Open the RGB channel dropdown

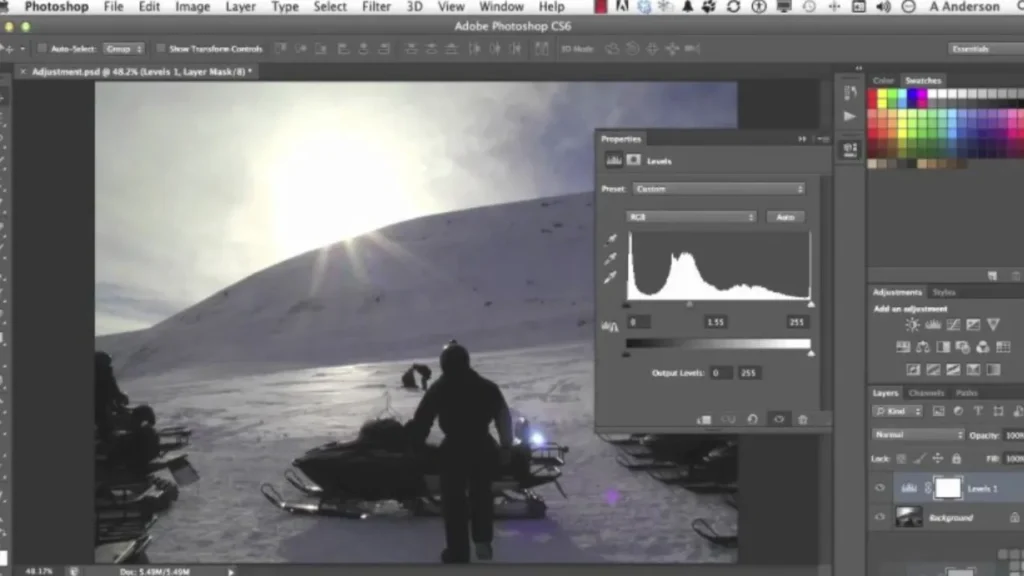[x=691, y=217]
